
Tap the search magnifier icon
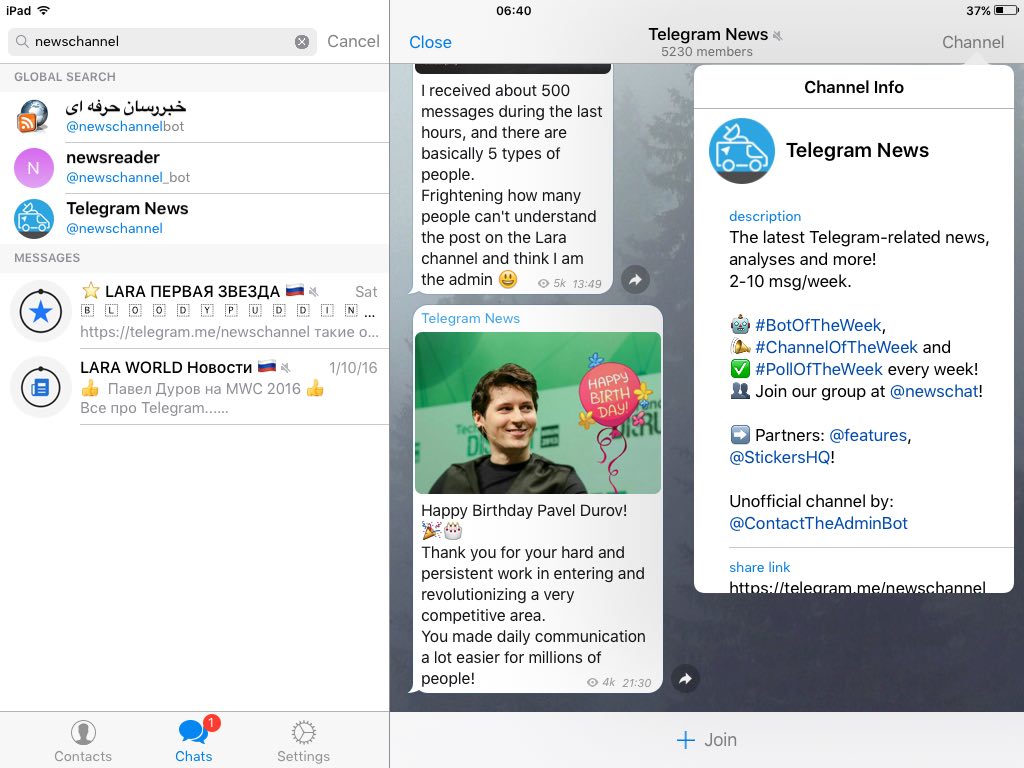pos(22,42)
